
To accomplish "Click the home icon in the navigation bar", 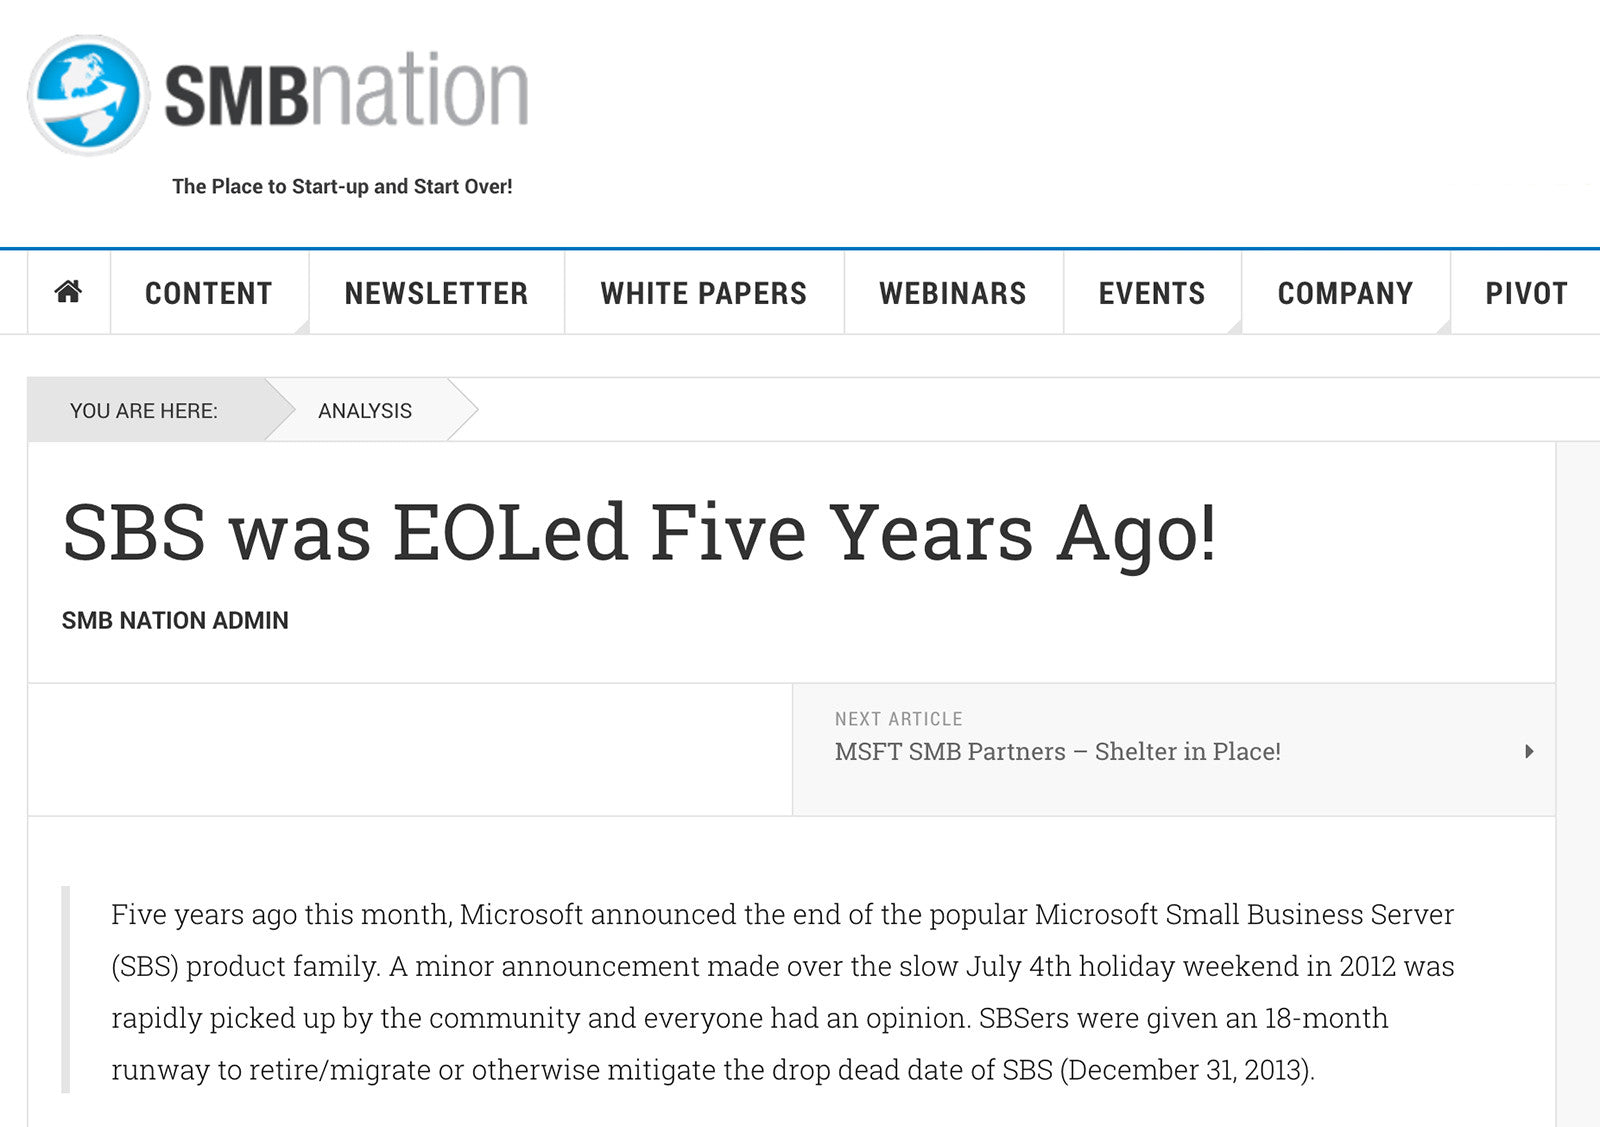I will 68,292.
